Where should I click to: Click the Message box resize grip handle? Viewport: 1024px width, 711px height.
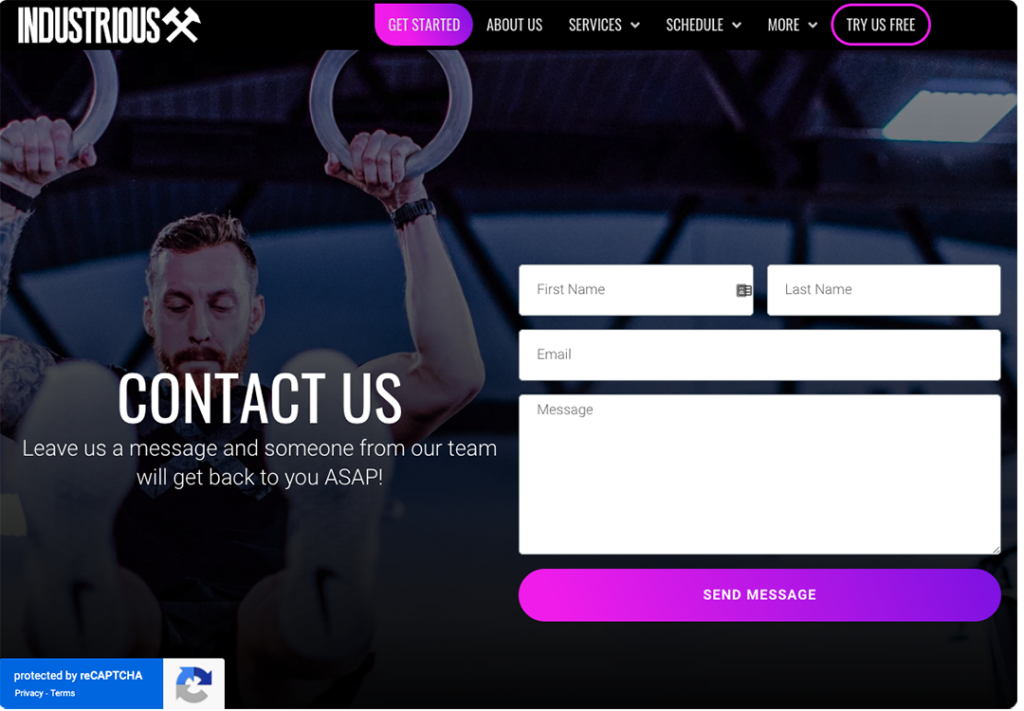point(995,550)
